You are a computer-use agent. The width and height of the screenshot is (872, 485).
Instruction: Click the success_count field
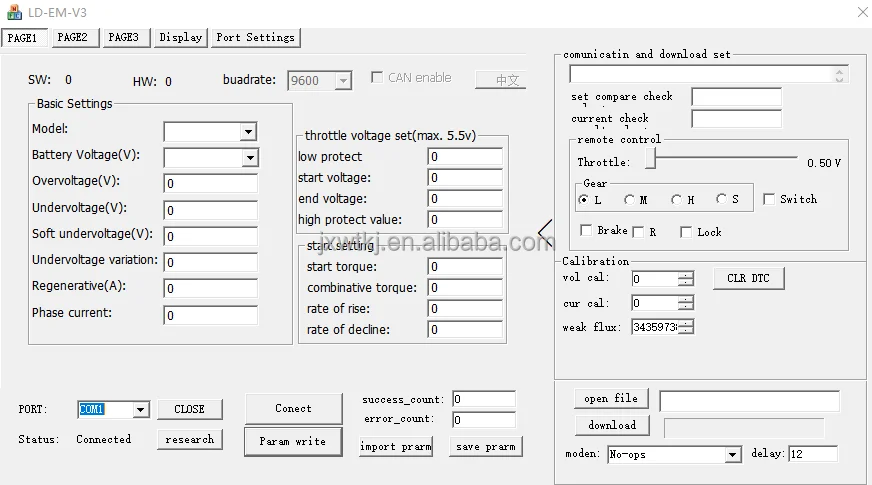point(484,399)
